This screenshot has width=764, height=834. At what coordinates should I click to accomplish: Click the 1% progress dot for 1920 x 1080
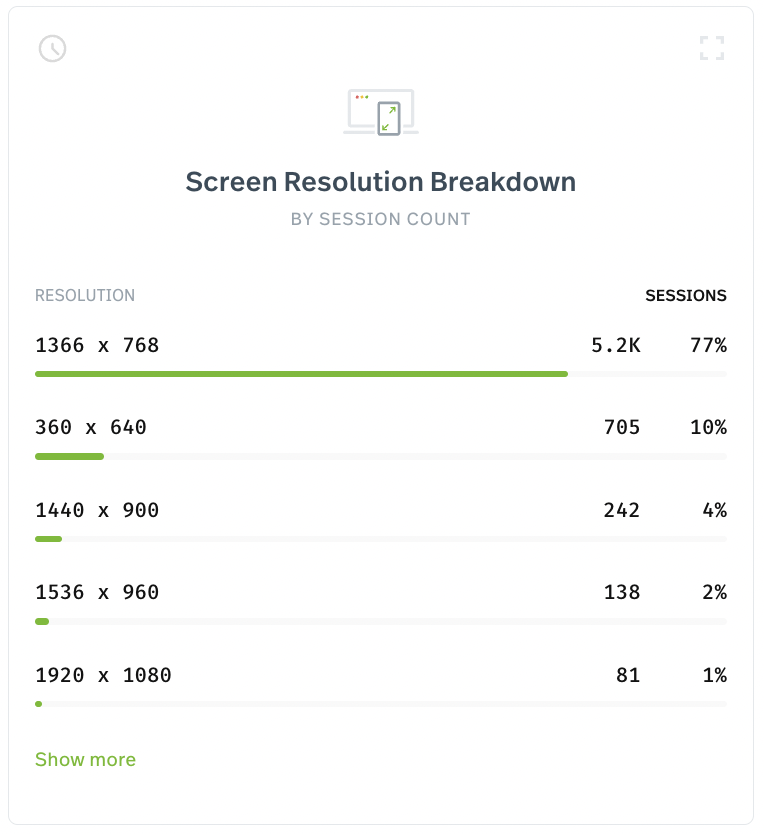(x=38, y=704)
